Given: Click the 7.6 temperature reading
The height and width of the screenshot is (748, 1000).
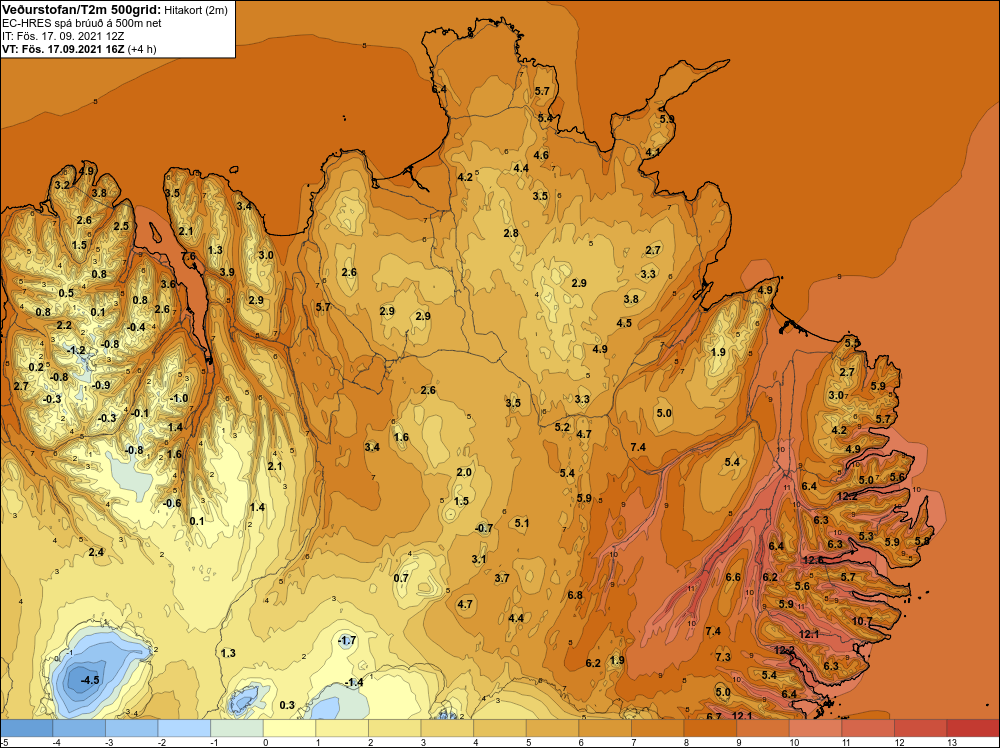Looking at the screenshot, I should coord(189,256).
